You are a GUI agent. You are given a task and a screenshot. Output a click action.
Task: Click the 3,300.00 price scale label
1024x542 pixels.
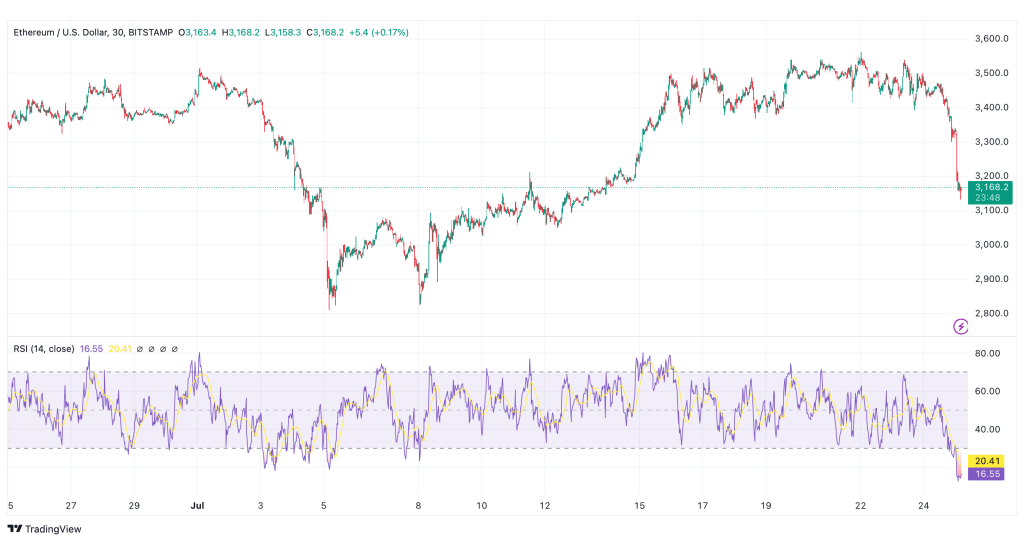coord(991,141)
